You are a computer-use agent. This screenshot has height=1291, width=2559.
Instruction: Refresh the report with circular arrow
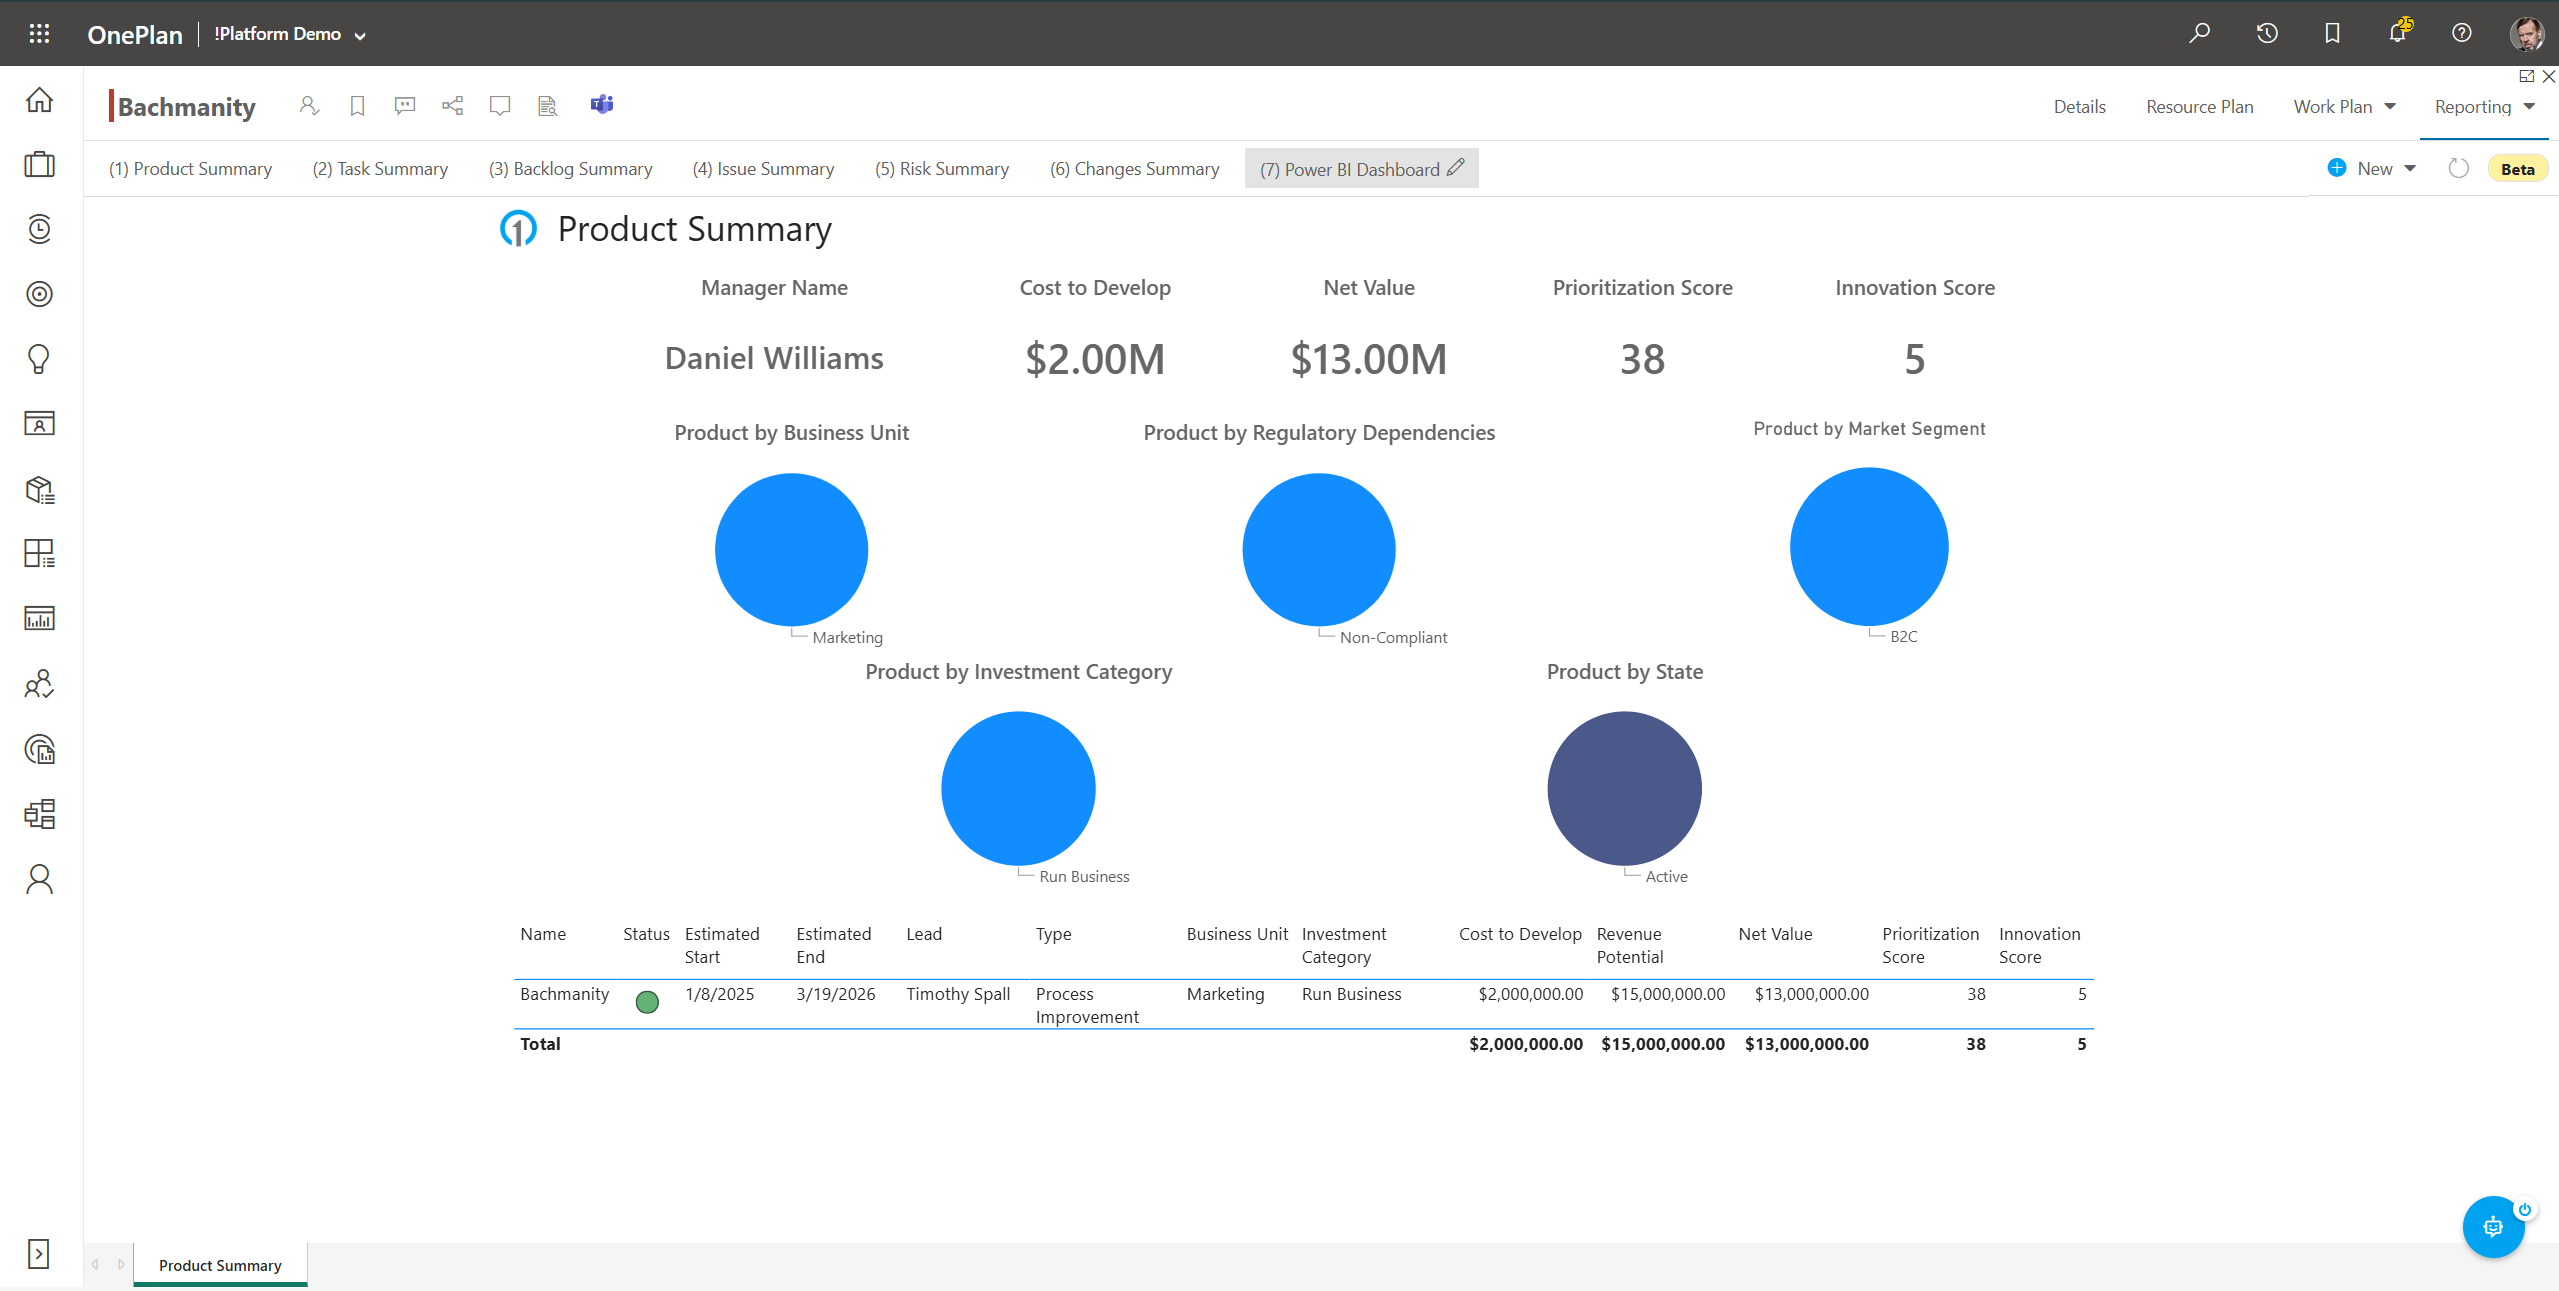(x=2458, y=168)
